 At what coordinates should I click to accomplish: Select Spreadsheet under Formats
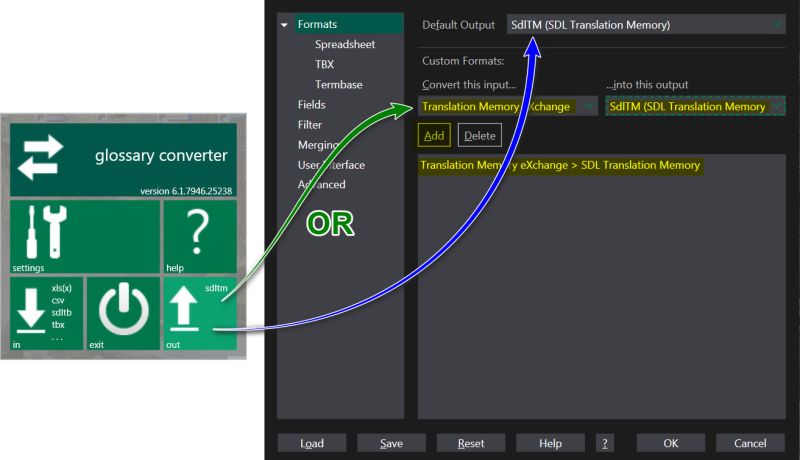[x=344, y=44]
